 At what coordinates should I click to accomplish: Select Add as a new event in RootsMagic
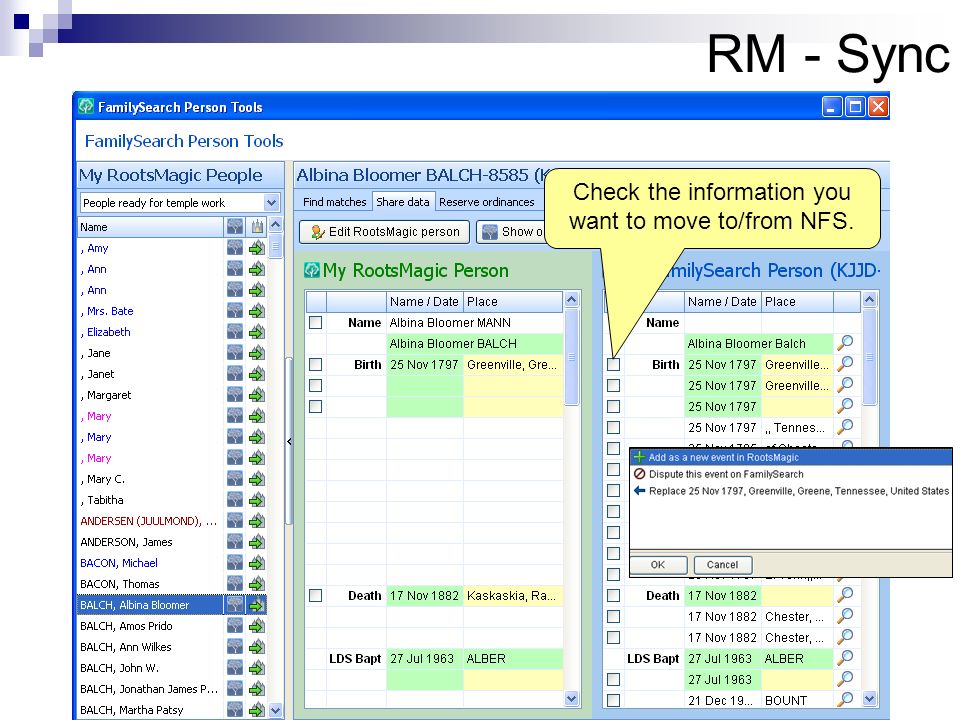click(790, 457)
